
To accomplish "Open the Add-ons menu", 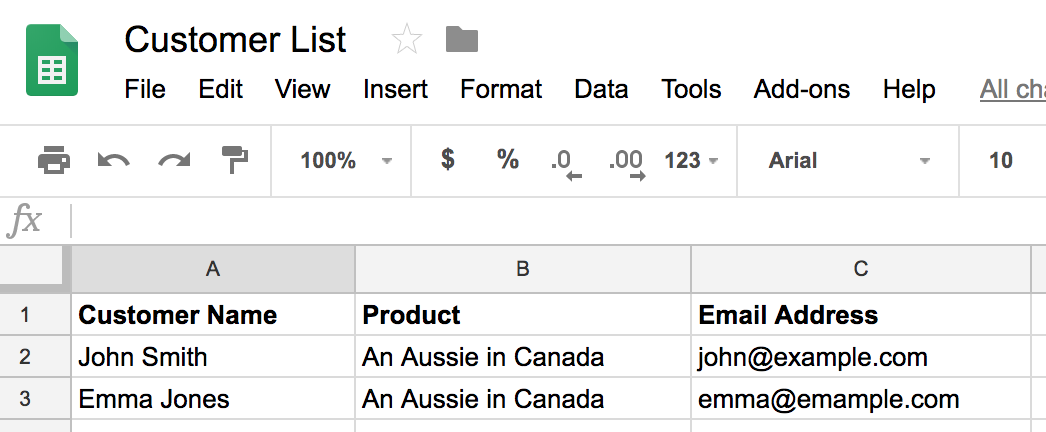I will pos(802,89).
